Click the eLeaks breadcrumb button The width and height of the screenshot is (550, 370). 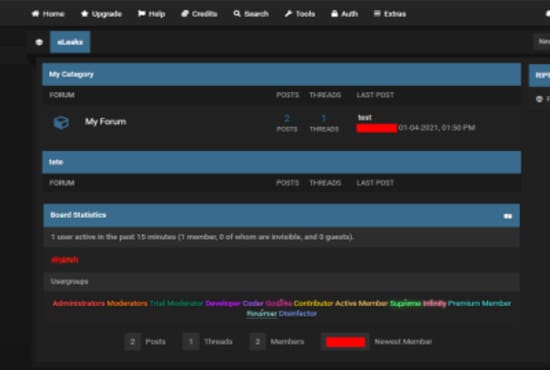[x=70, y=42]
